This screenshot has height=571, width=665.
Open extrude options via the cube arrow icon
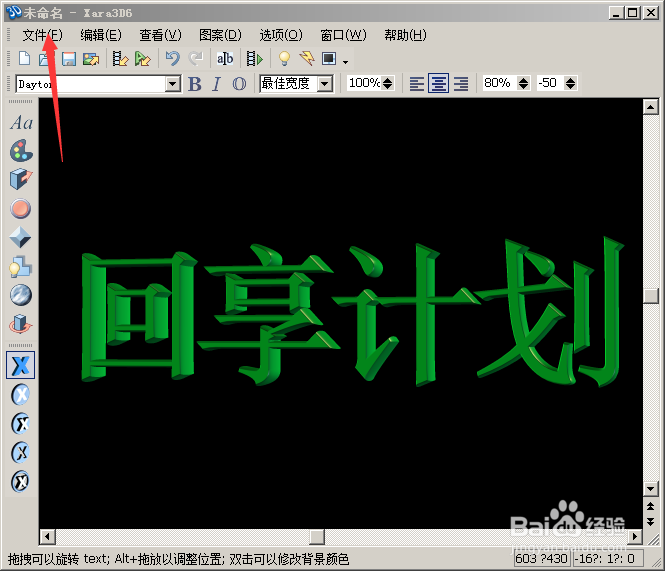click(x=21, y=179)
